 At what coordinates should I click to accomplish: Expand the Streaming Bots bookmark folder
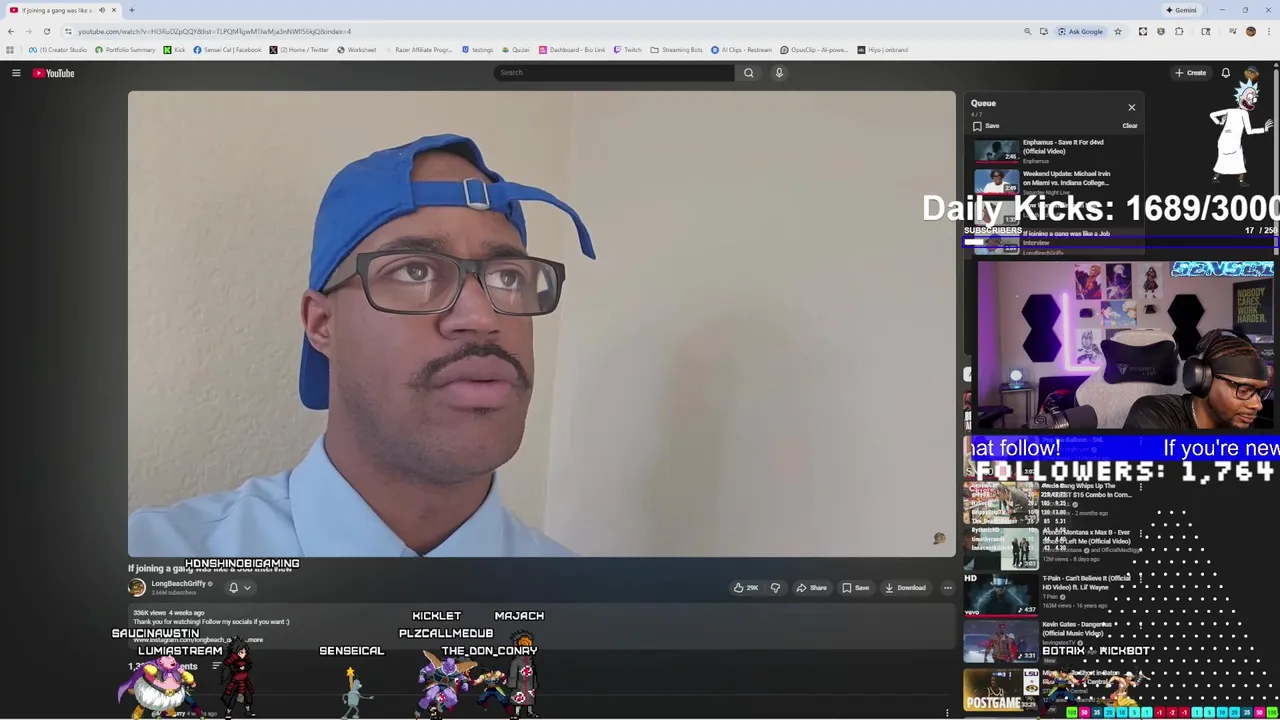(x=676, y=50)
